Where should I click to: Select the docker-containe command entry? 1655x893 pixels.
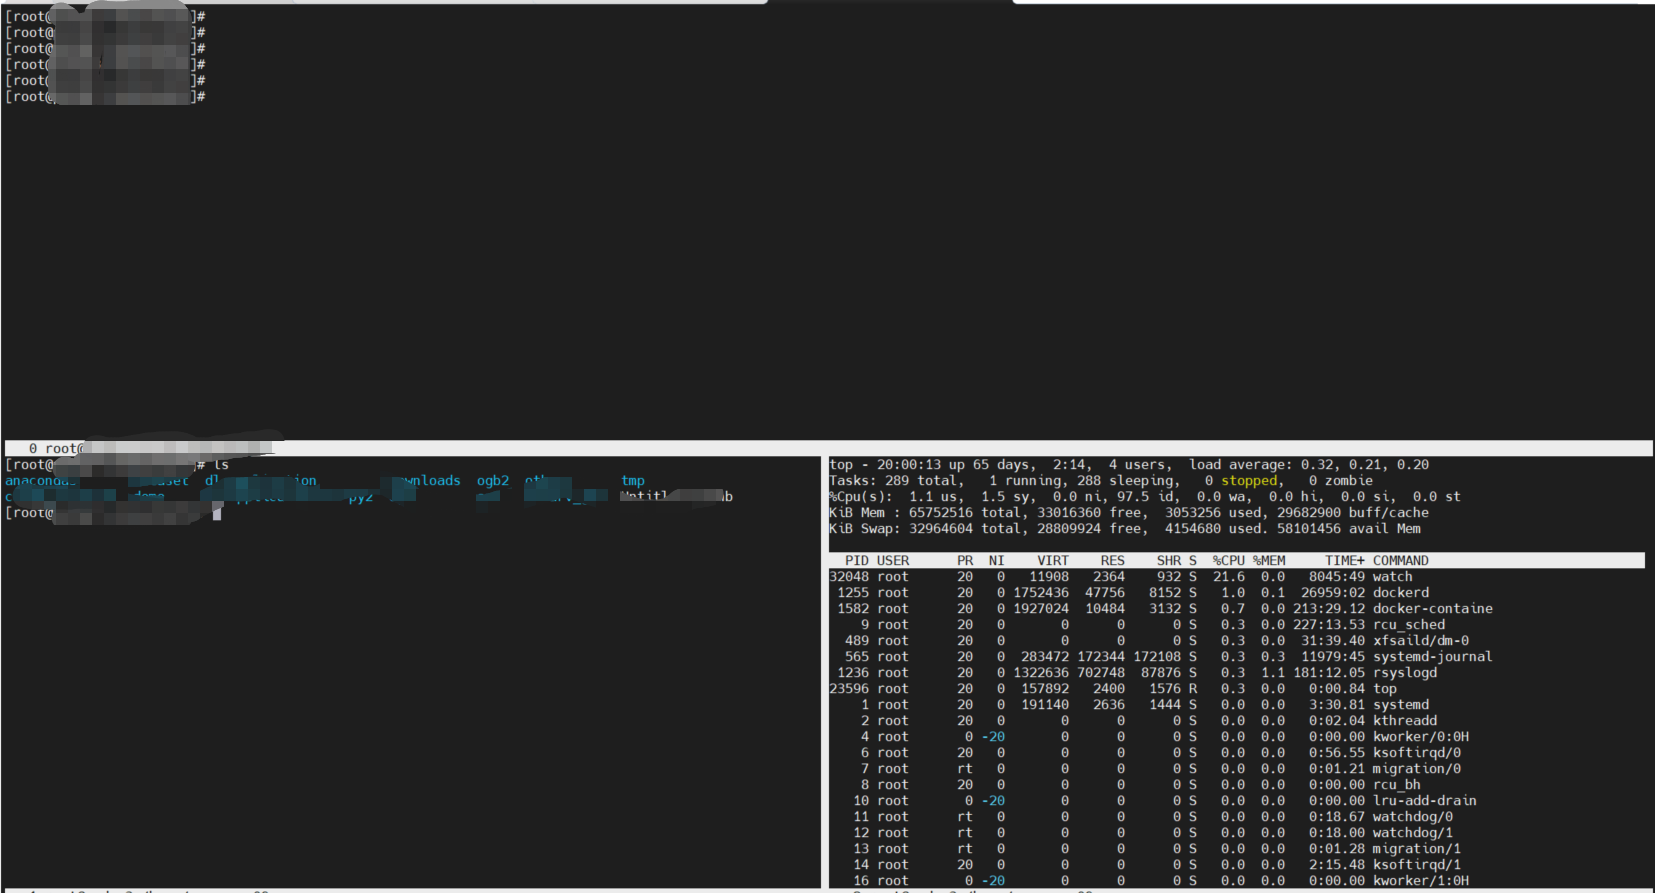(x=1433, y=609)
